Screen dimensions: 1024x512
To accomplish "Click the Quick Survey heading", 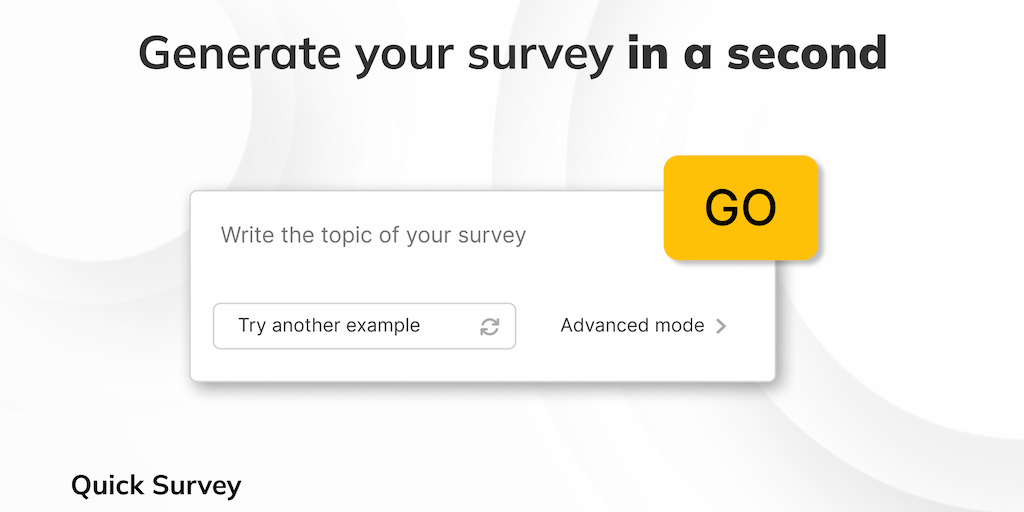I will point(156,486).
